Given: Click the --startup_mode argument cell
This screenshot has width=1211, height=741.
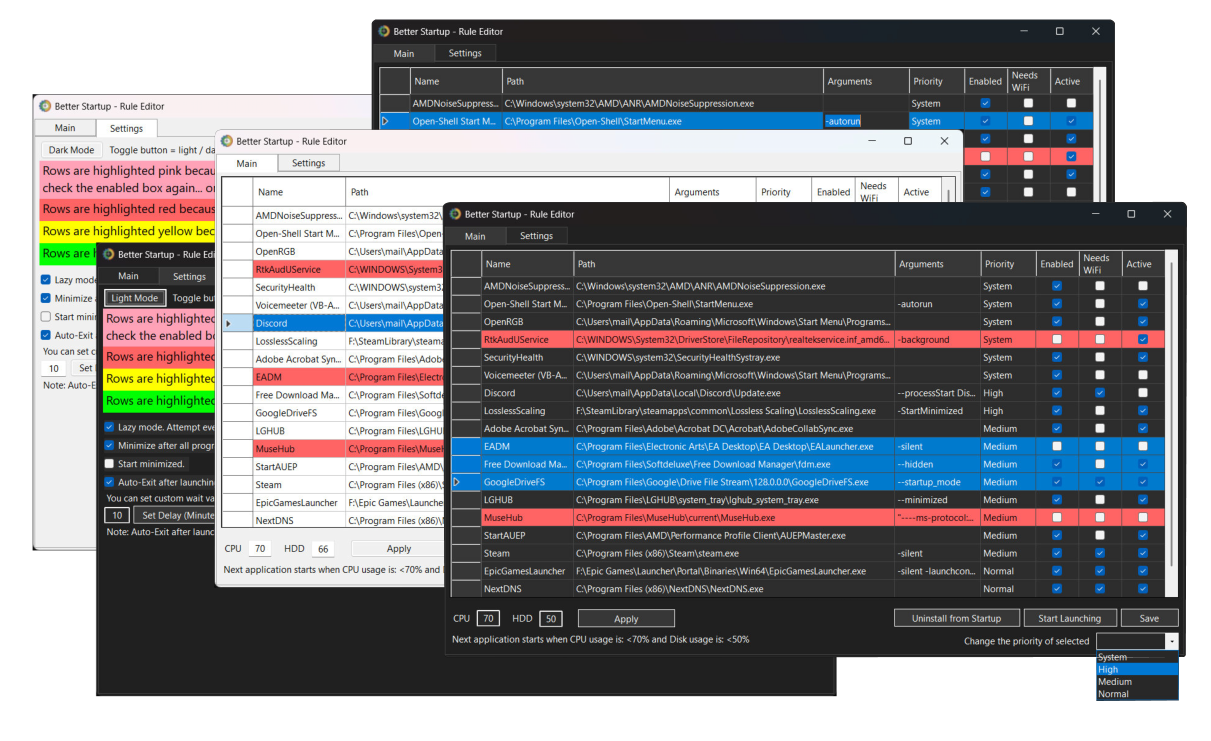Looking at the screenshot, I should pos(938,482).
